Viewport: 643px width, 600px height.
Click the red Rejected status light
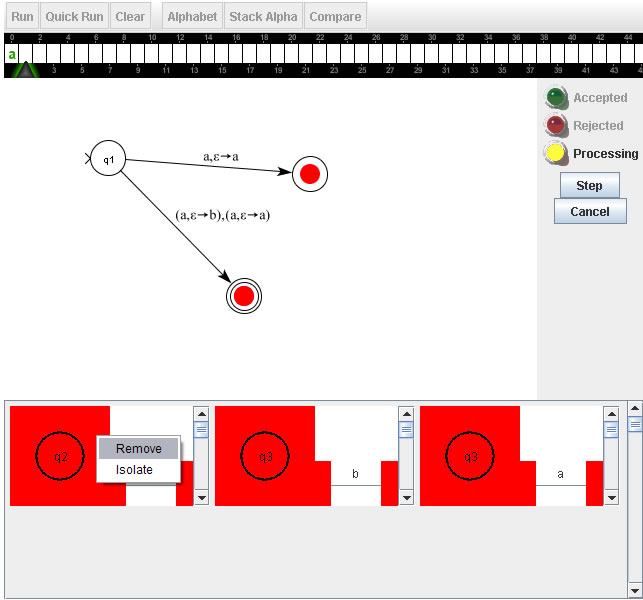pyautogui.click(x=556, y=126)
